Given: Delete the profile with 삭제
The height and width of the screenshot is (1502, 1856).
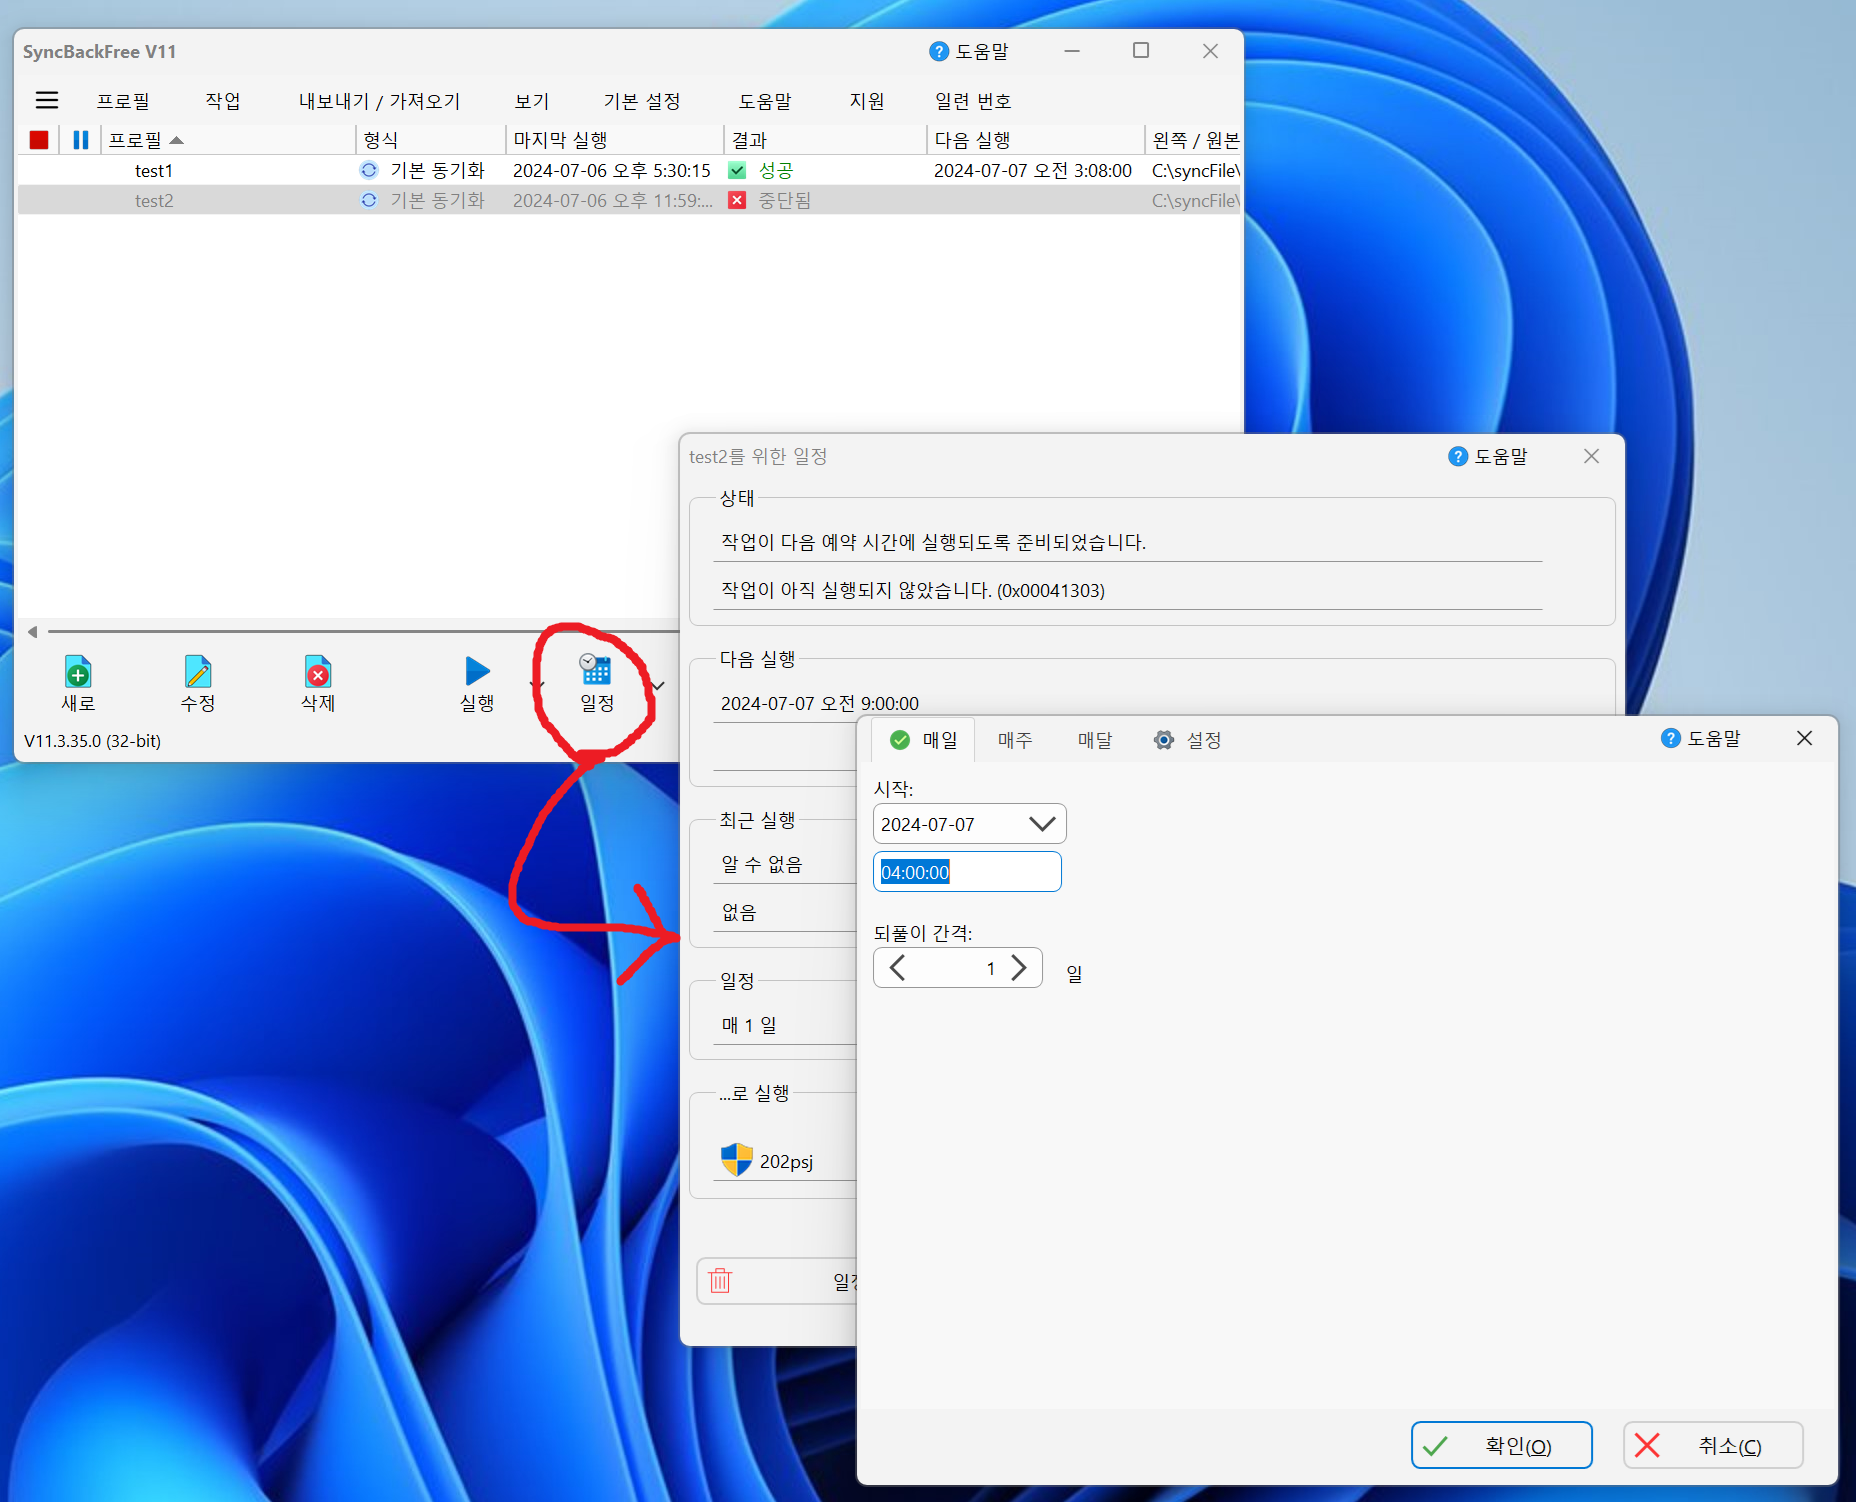Looking at the screenshot, I should [318, 684].
